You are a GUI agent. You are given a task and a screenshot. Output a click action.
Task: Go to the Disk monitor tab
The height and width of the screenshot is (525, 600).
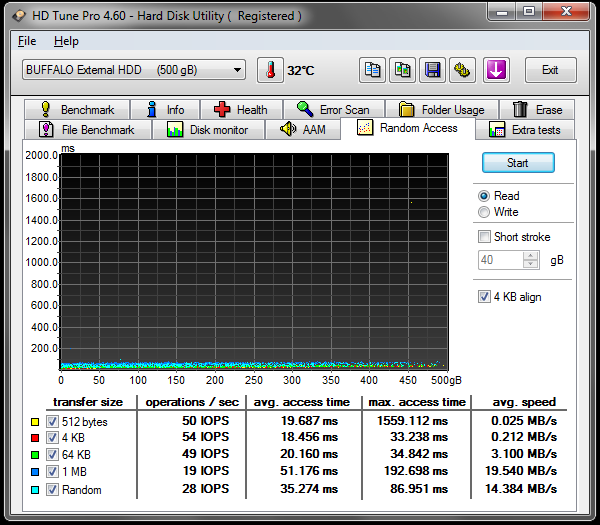click(208, 130)
